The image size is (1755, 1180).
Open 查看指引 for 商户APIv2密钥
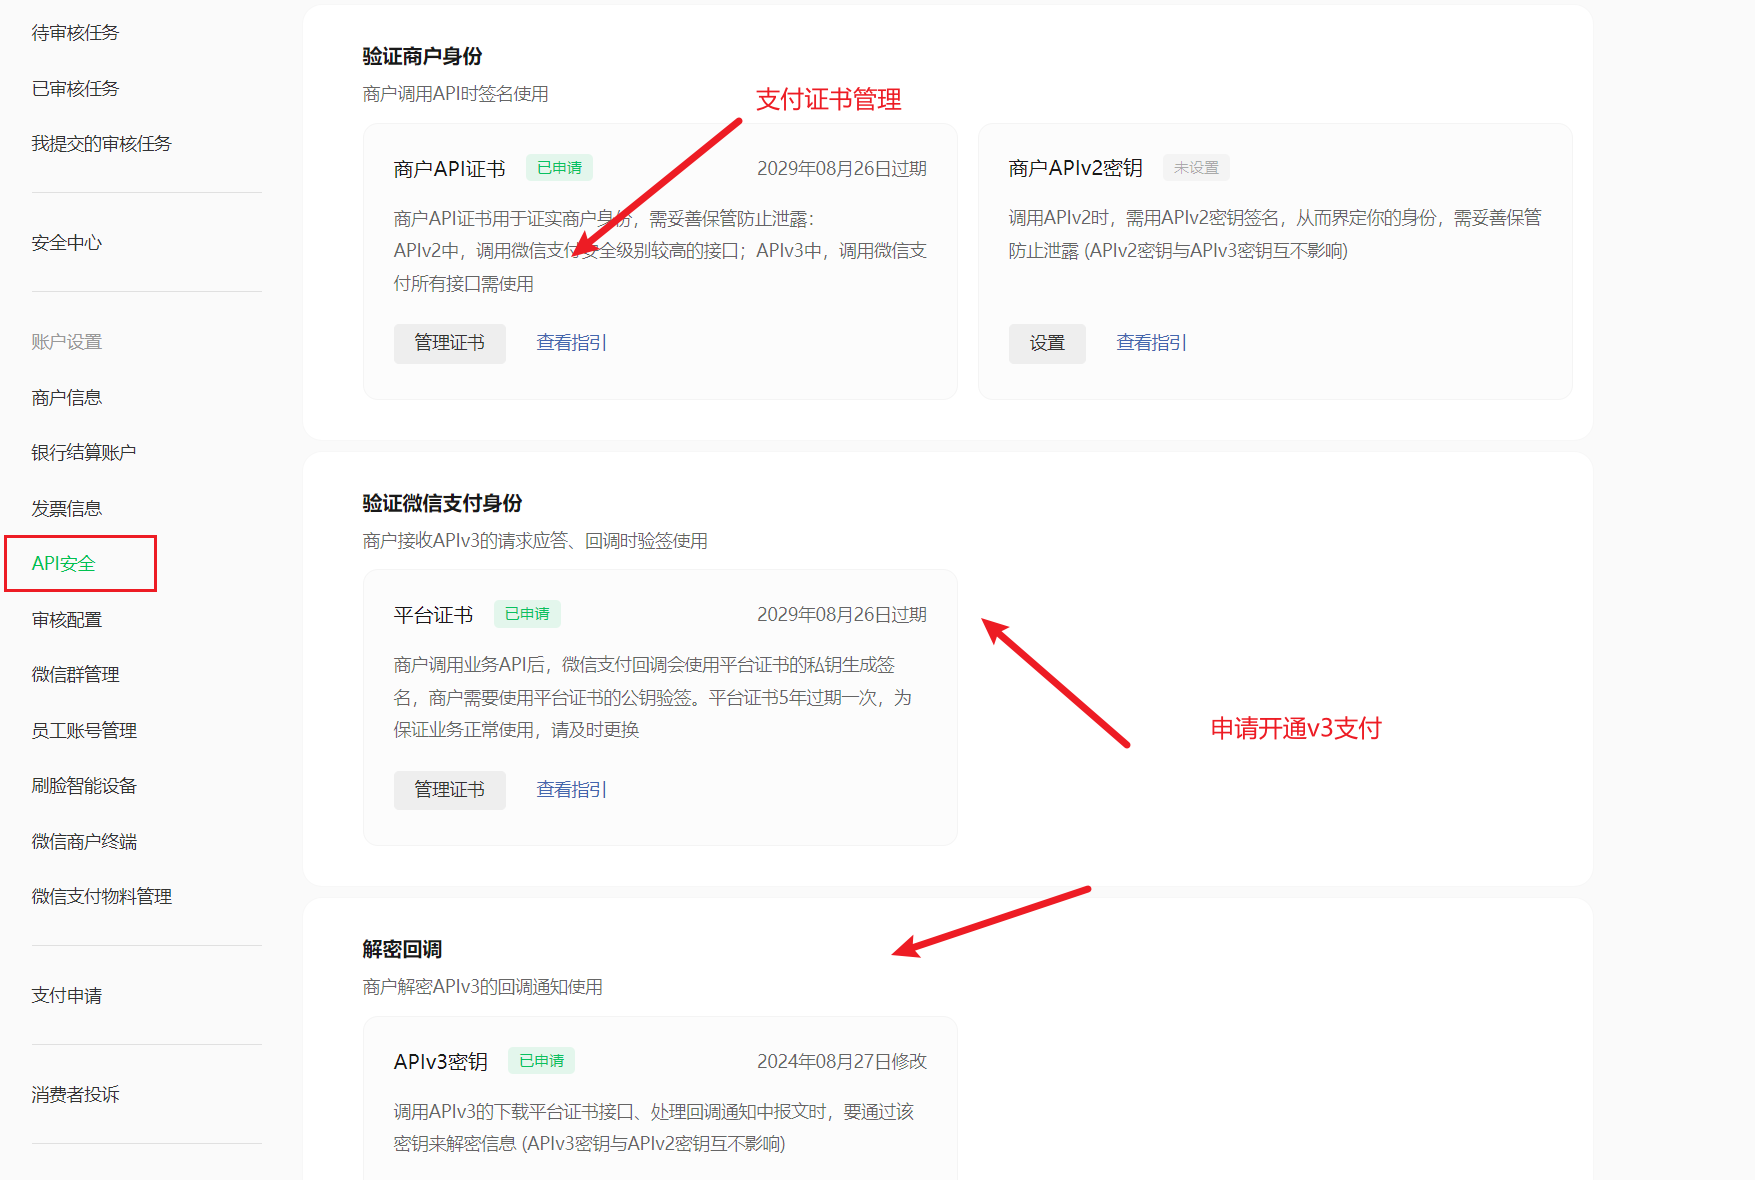click(x=1151, y=343)
